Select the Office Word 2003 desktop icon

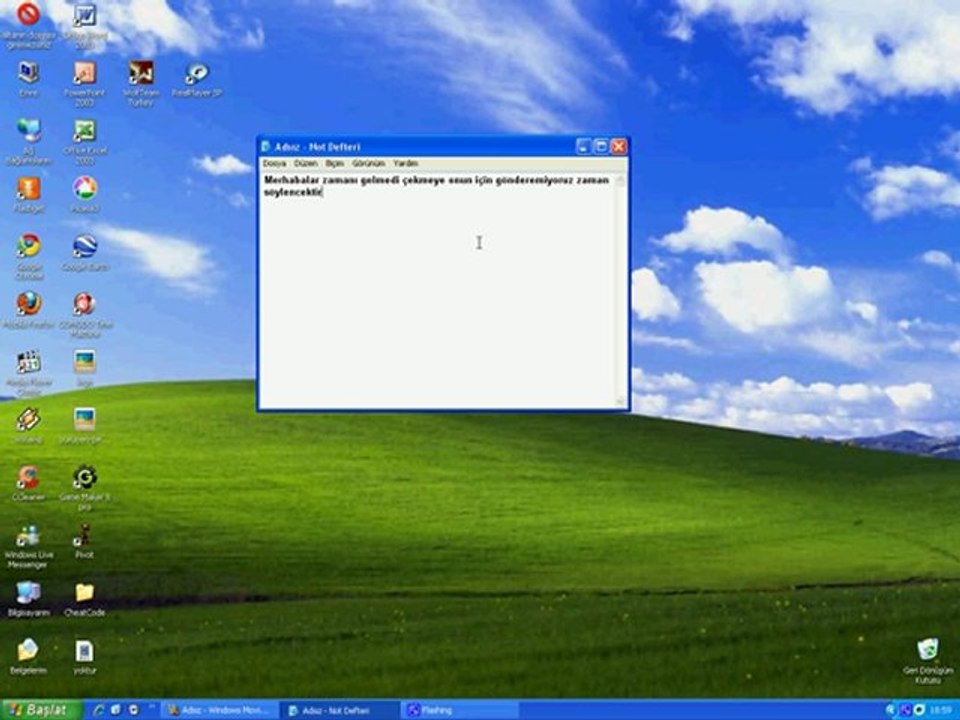84,26
